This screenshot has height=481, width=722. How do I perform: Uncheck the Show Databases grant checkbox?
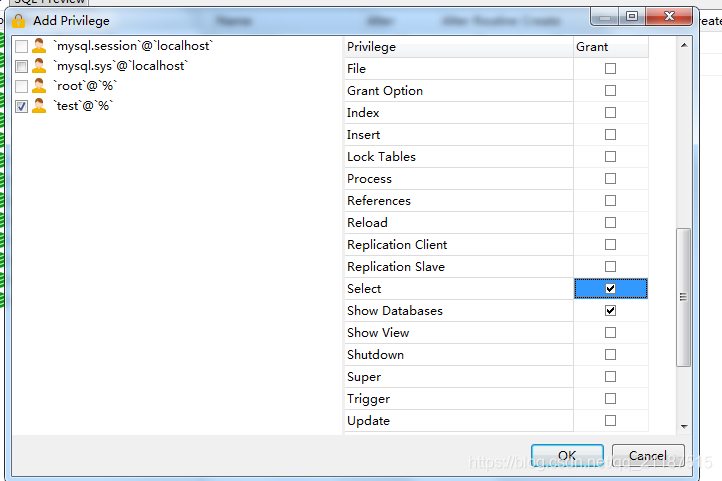610,311
